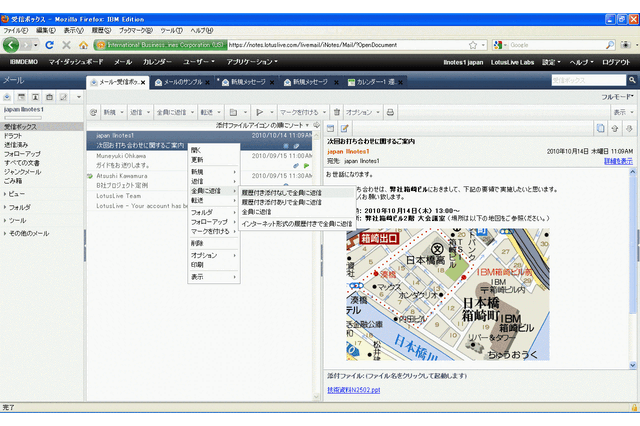Image resolution: width=640 pixels, height=426 pixels.
Task: Click the follow-up flag icon in toolbar
Action: pos(260,112)
